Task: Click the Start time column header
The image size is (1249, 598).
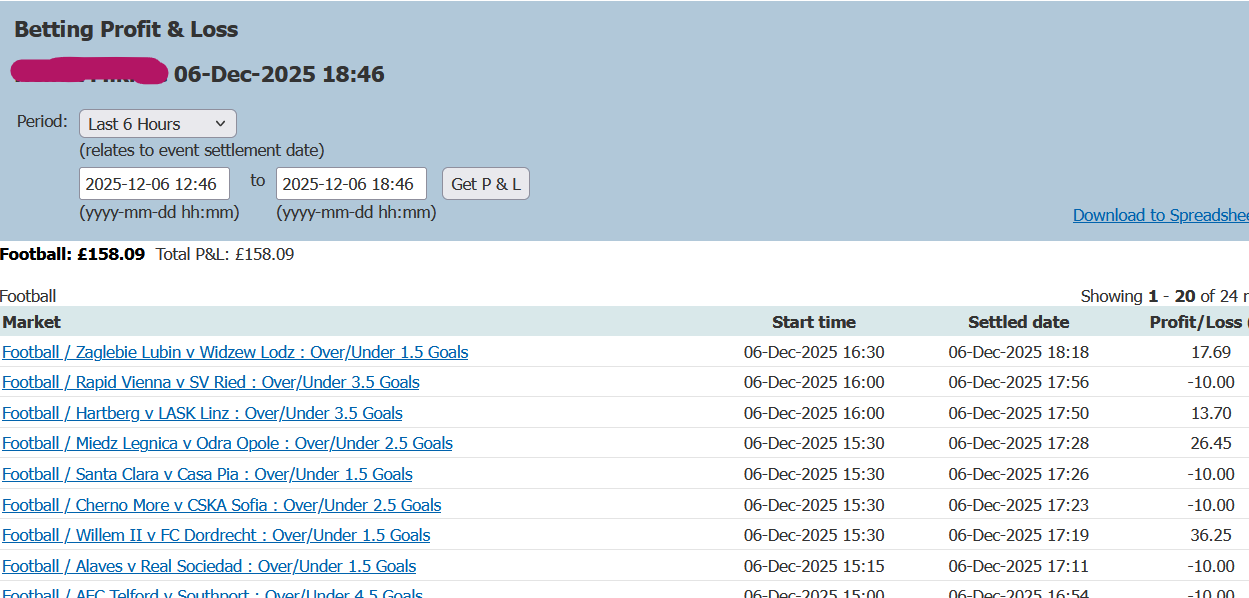Action: pyautogui.click(x=814, y=321)
